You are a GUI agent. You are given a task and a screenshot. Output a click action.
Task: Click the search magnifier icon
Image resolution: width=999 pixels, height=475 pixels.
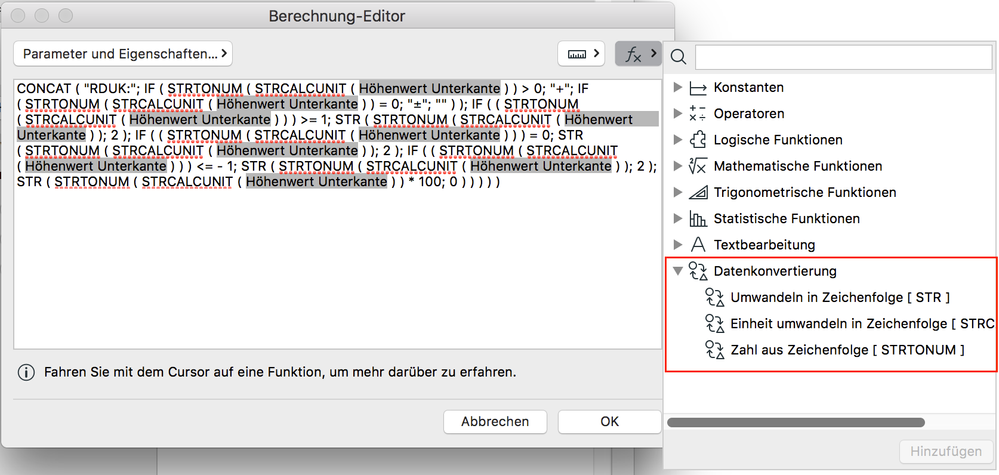click(679, 57)
